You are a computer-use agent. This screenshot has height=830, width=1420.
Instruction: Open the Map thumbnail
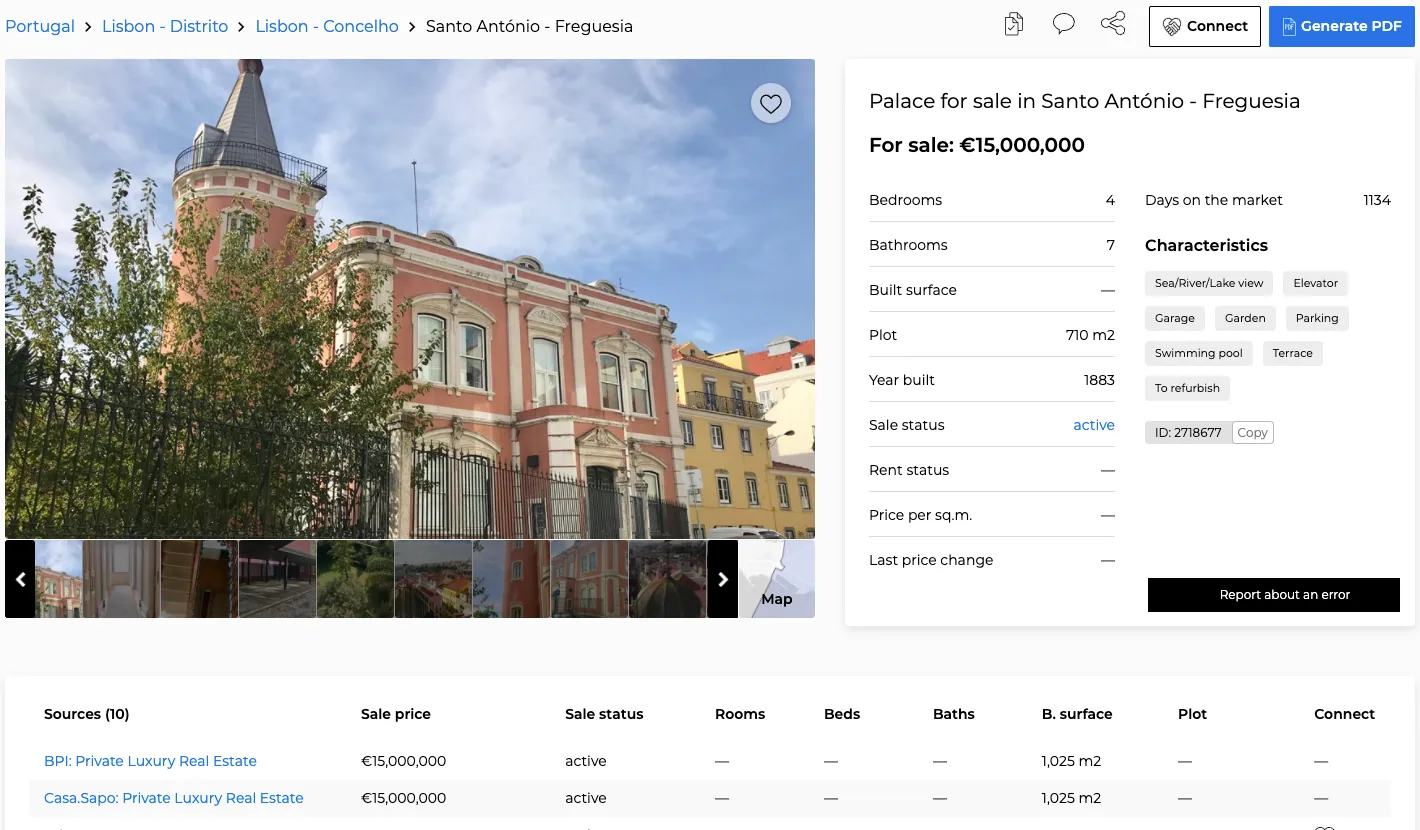777,579
